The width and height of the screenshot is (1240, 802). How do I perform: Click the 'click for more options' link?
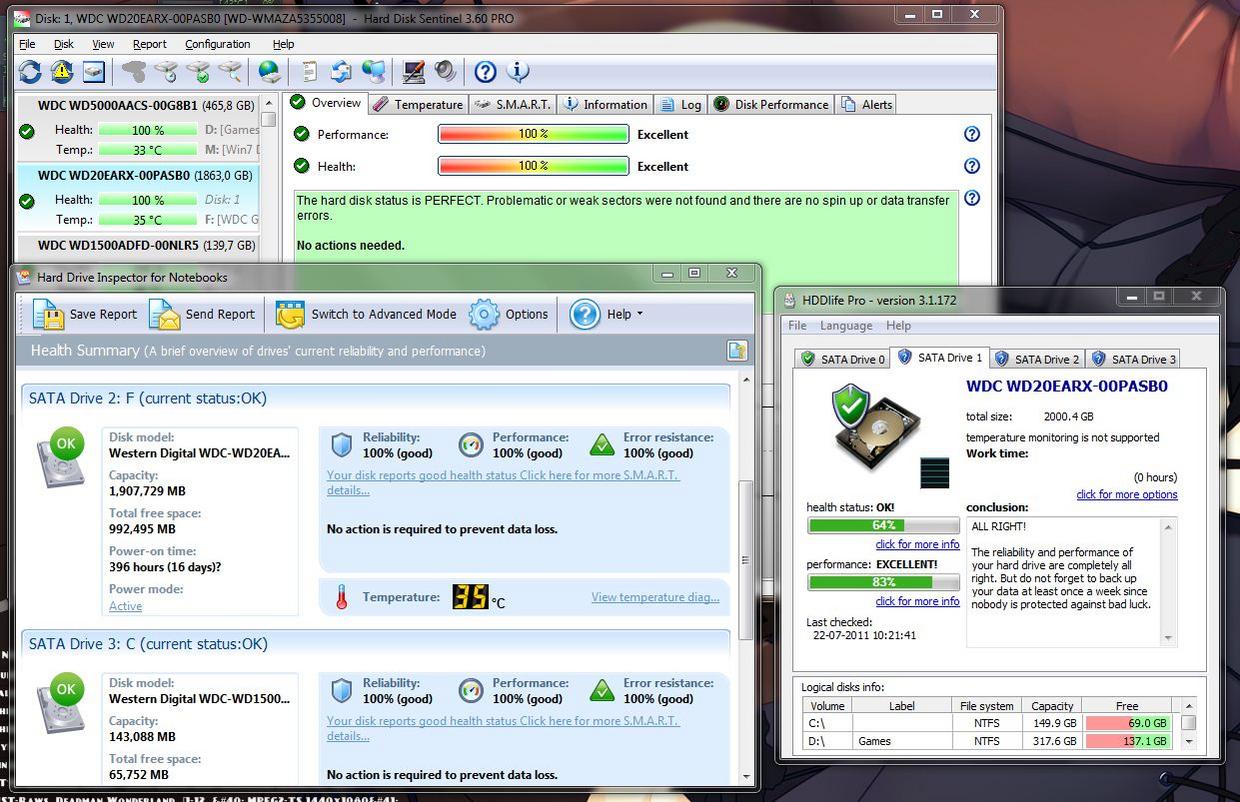(1126, 495)
